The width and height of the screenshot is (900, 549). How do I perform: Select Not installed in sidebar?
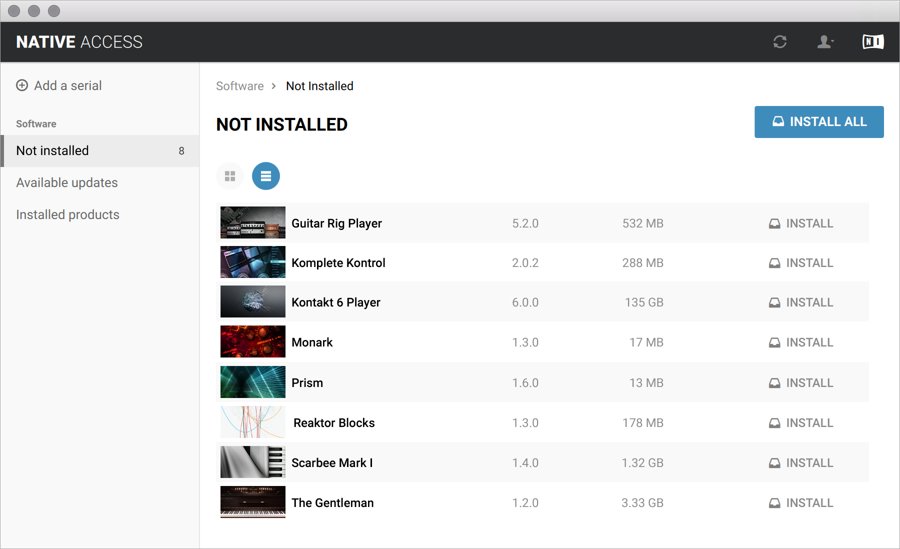pyautogui.click(x=53, y=151)
